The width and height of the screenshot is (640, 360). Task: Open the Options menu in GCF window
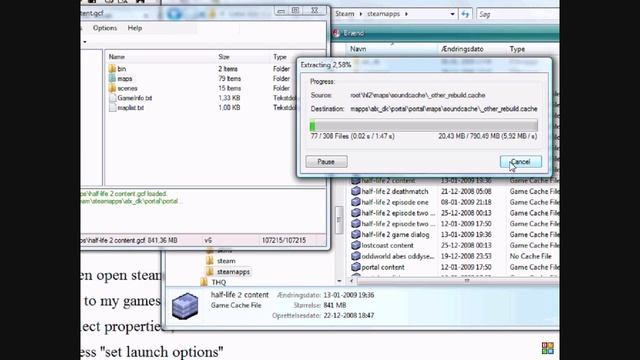[104, 28]
